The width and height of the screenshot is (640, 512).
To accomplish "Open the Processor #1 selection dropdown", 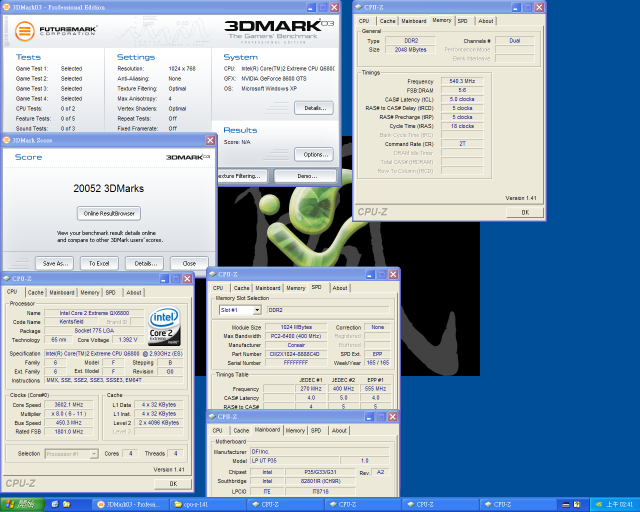I will click(94, 454).
